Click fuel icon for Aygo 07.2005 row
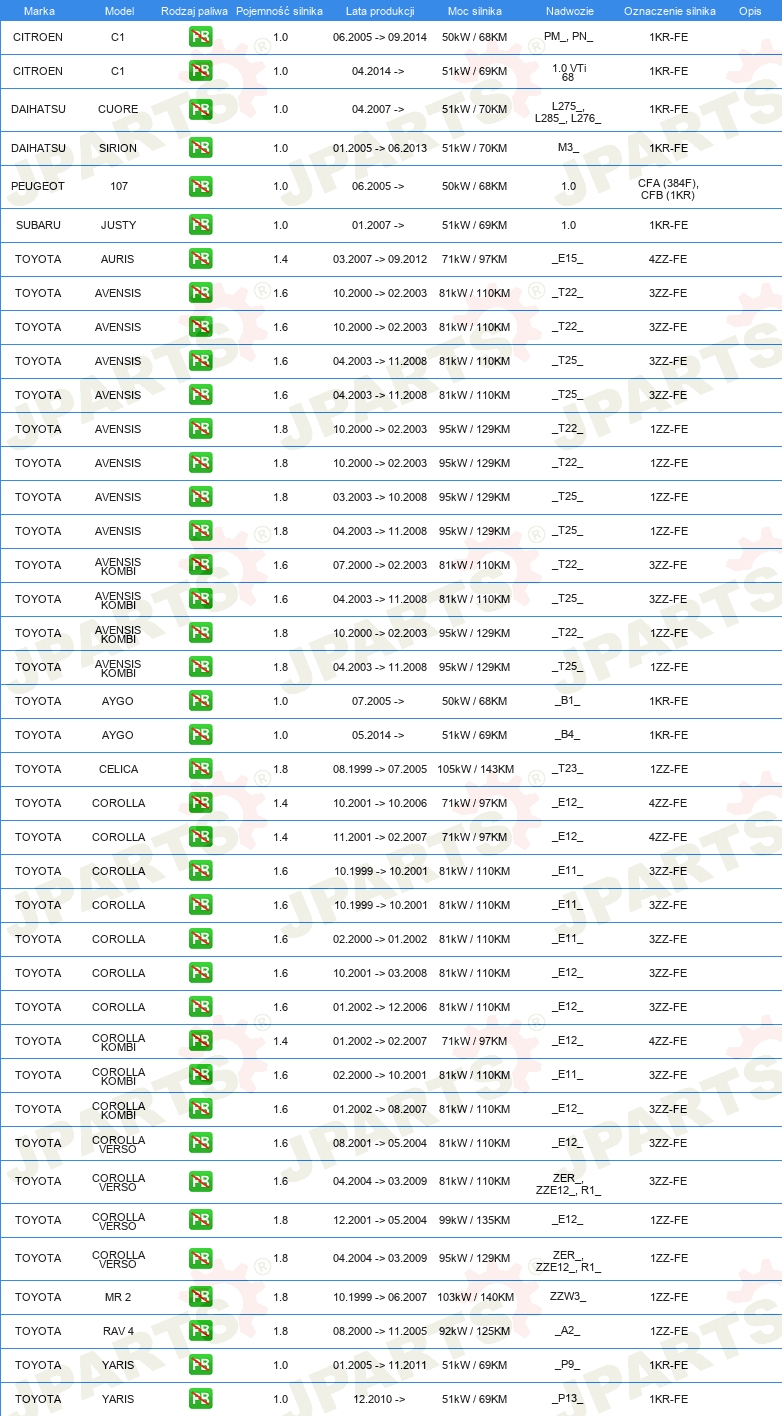 [x=200, y=701]
